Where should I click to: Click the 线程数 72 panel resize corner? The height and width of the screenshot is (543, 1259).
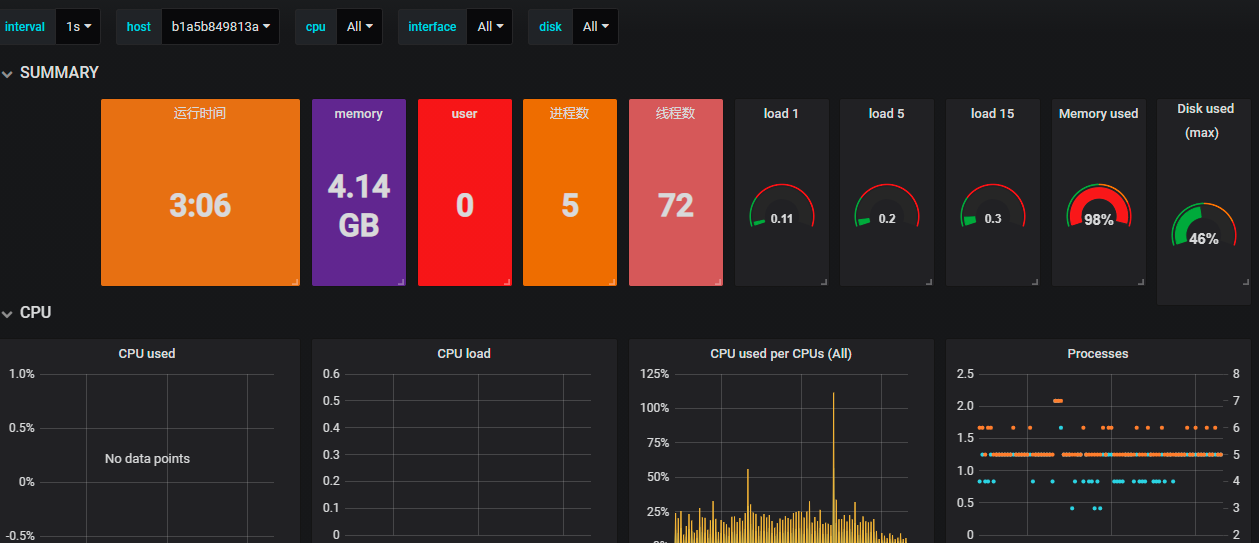[718, 282]
